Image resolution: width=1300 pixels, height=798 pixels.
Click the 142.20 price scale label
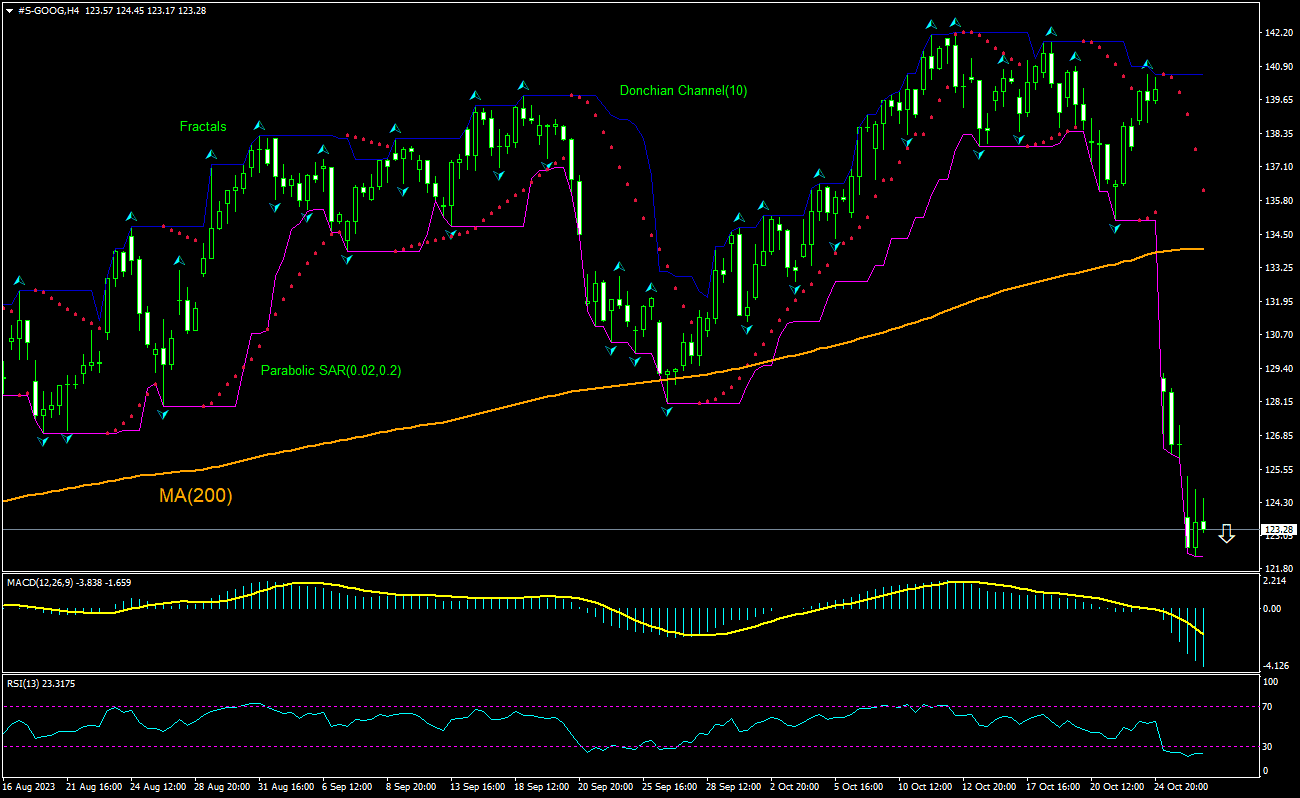1277,32
